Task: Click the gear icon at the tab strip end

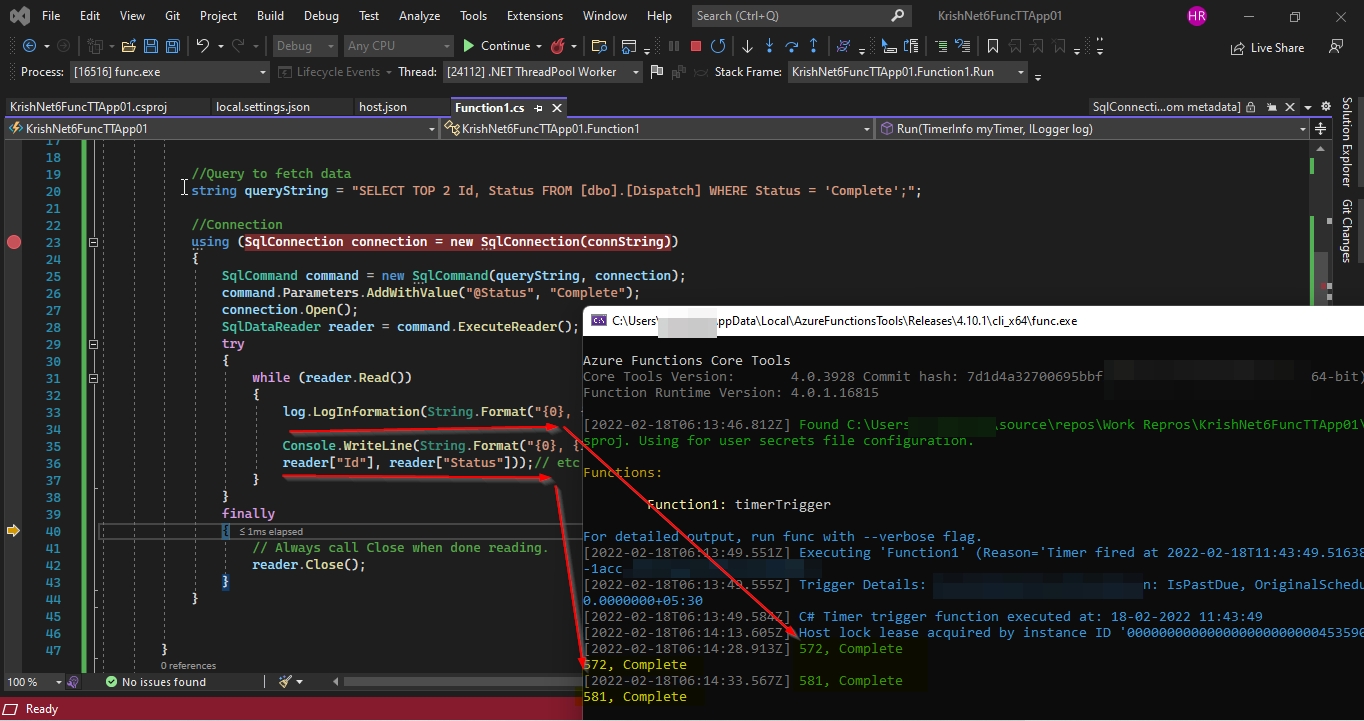Action: click(x=1326, y=106)
